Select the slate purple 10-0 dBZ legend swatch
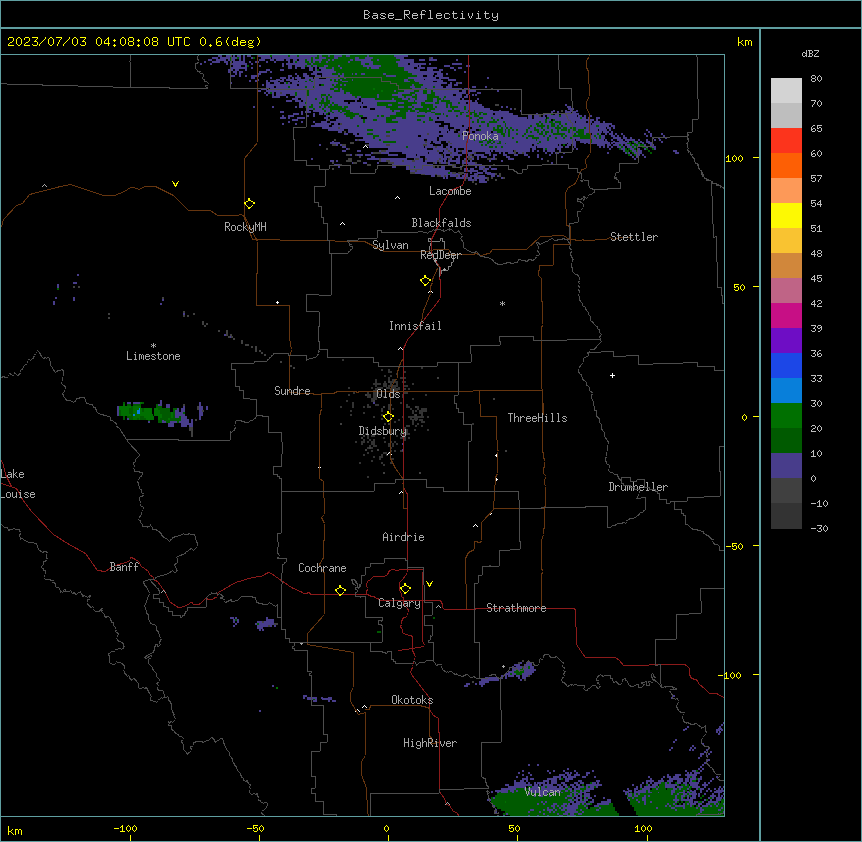This screenshot has width=862, height=842. 786,466
